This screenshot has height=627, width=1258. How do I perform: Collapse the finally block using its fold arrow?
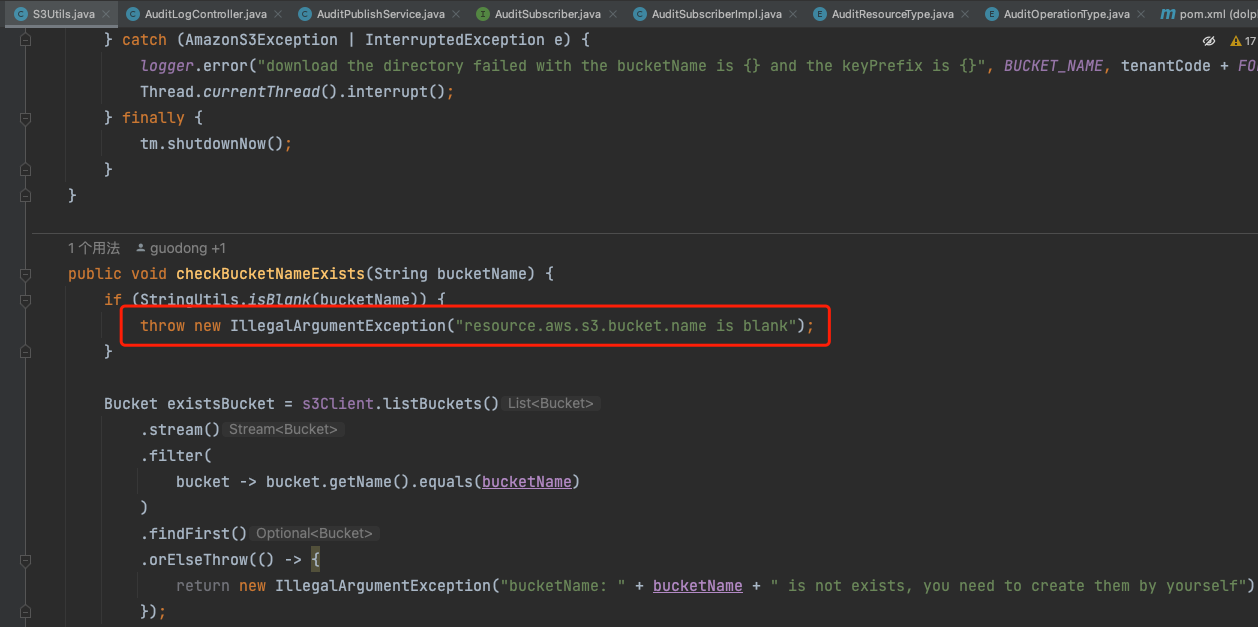25,117
